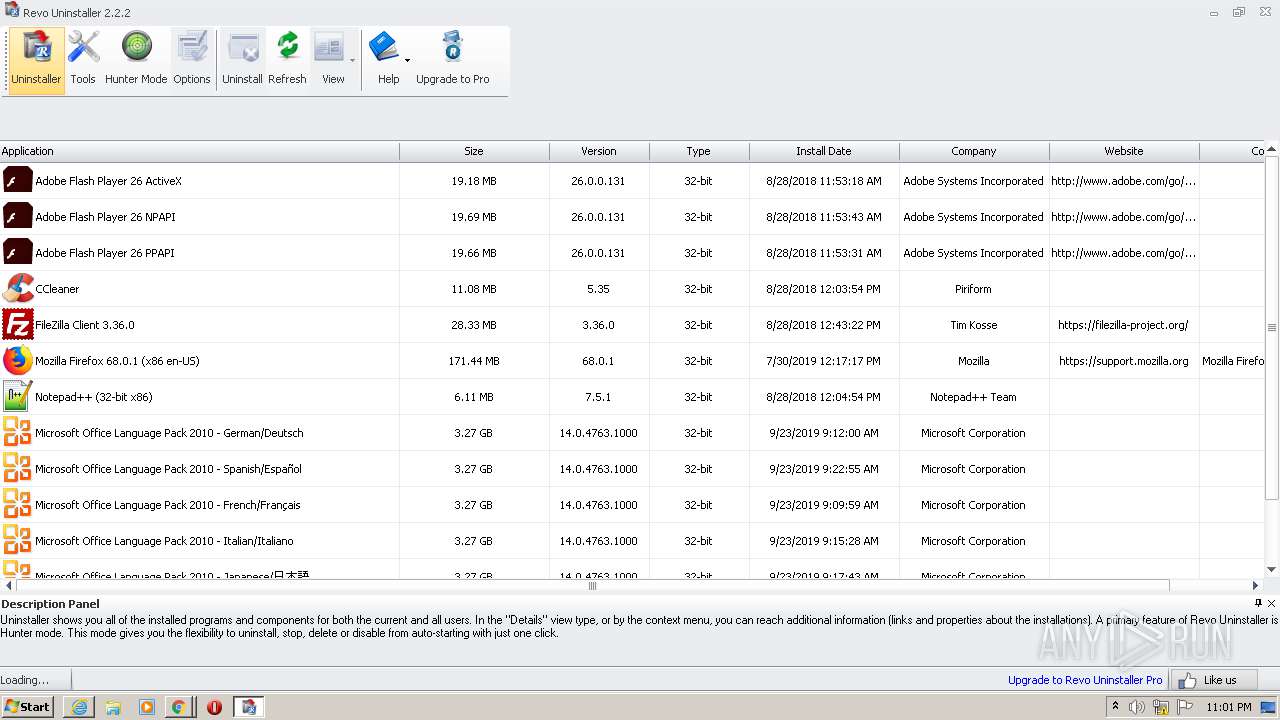Select 'Mozilla Firefox 68.0.1 (x86 en-US)' text
1280x720 pixels.
[117, 361]
